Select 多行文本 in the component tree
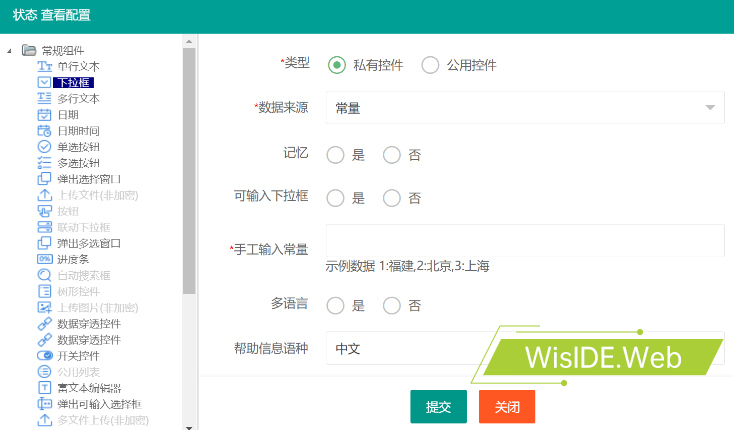734x430 pixels. pyautogui.click(x=78, y=99)
